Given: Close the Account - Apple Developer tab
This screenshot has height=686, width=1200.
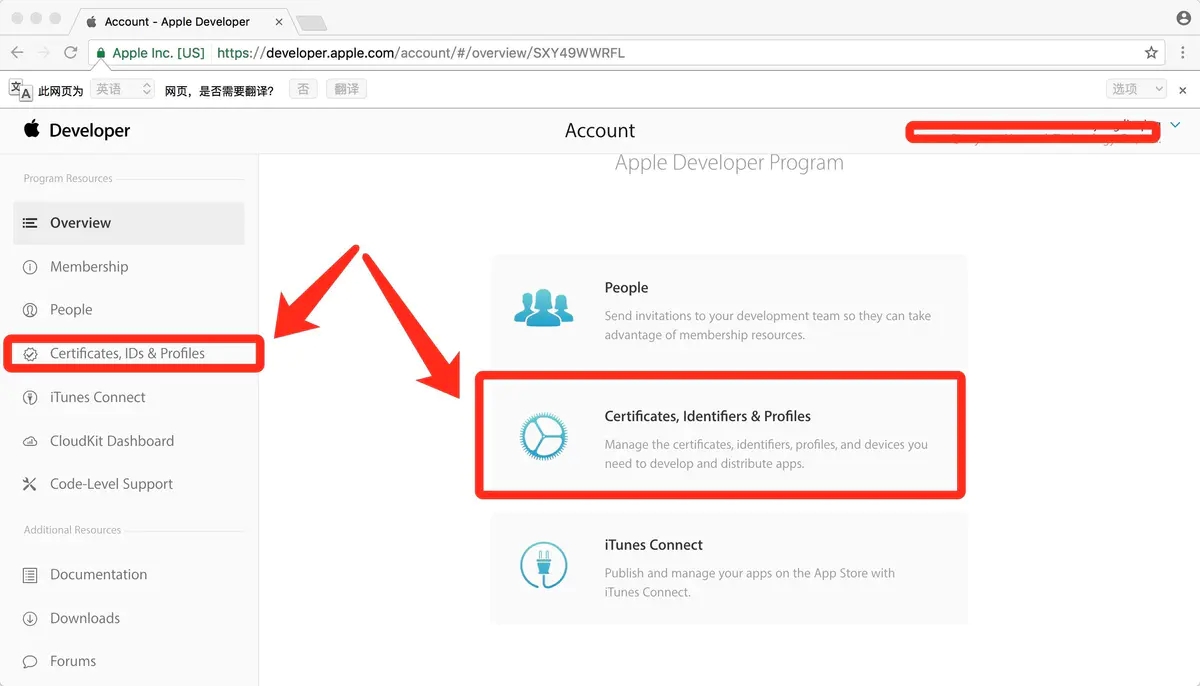Looking at the screenshot, I should (x=280, y=22).
